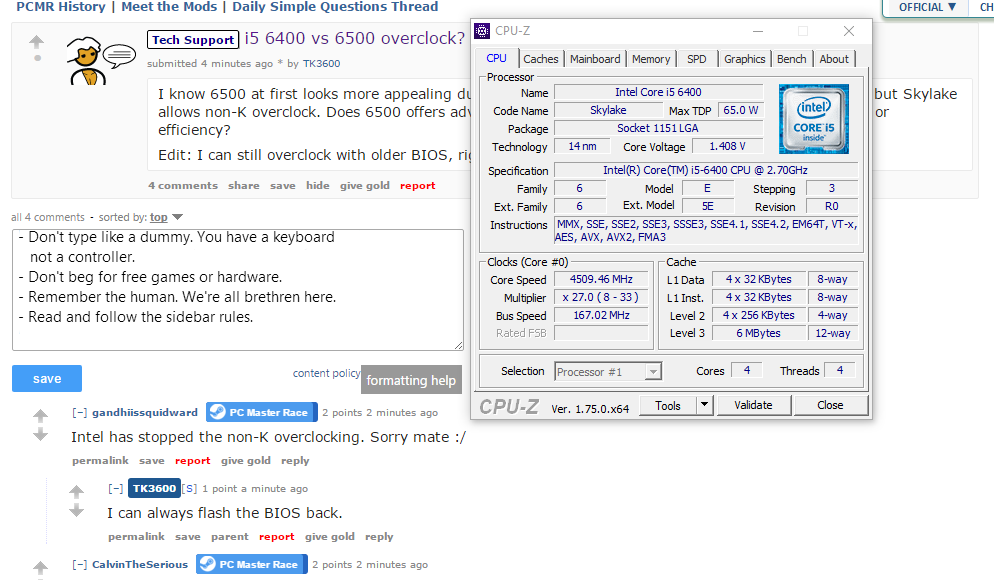The height and width of the screenshot is (580, 994).
Task: Click give gold under the post
Action: click(x=365, y=186)
